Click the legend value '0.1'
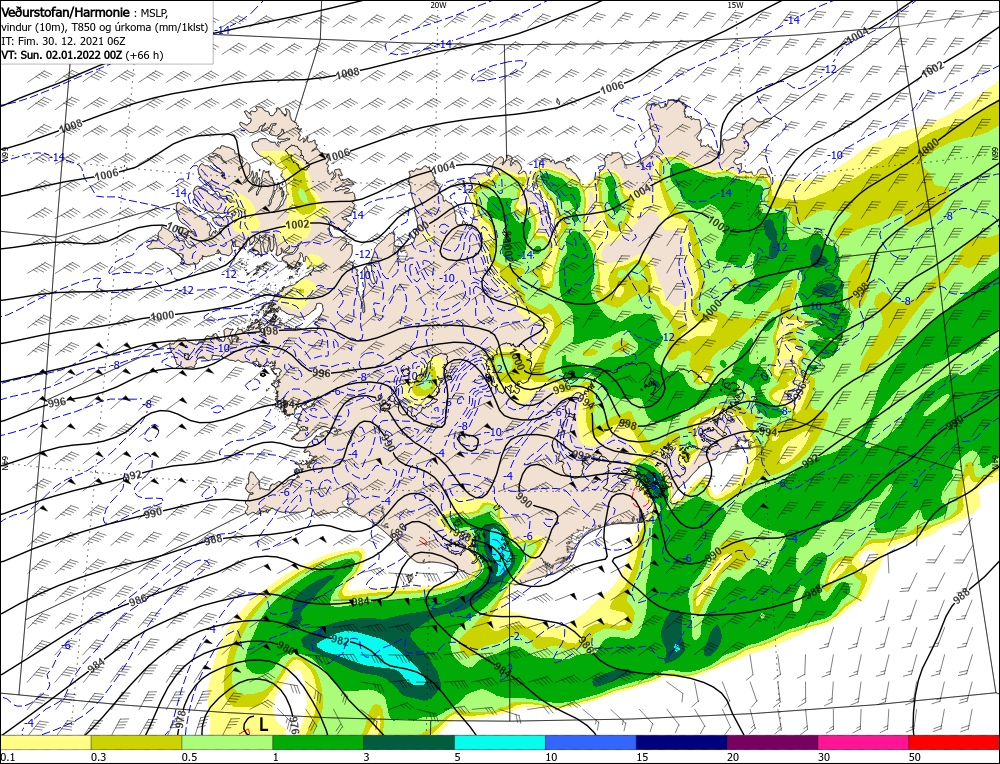 click(x=8, y=756)
